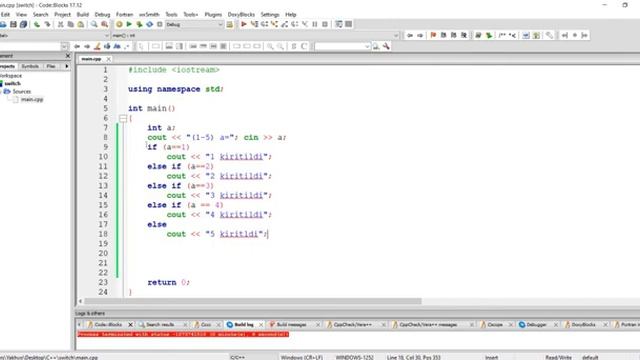
Task: Highlight text with marker pen icon
Action: click(x=97, y=47)
